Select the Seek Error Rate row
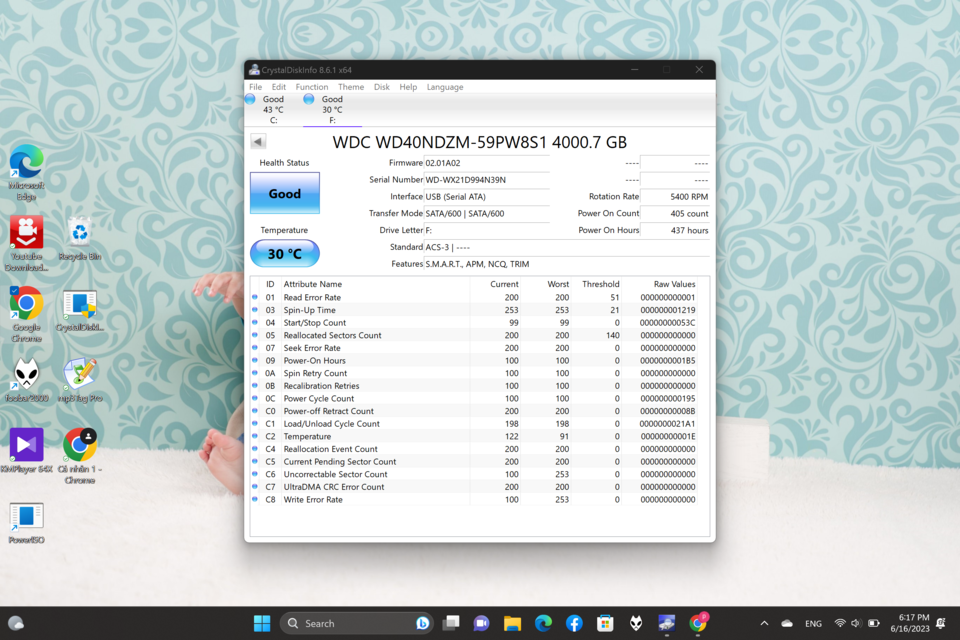960x640 pixels. pyautogui.click(x=475, y=348)
